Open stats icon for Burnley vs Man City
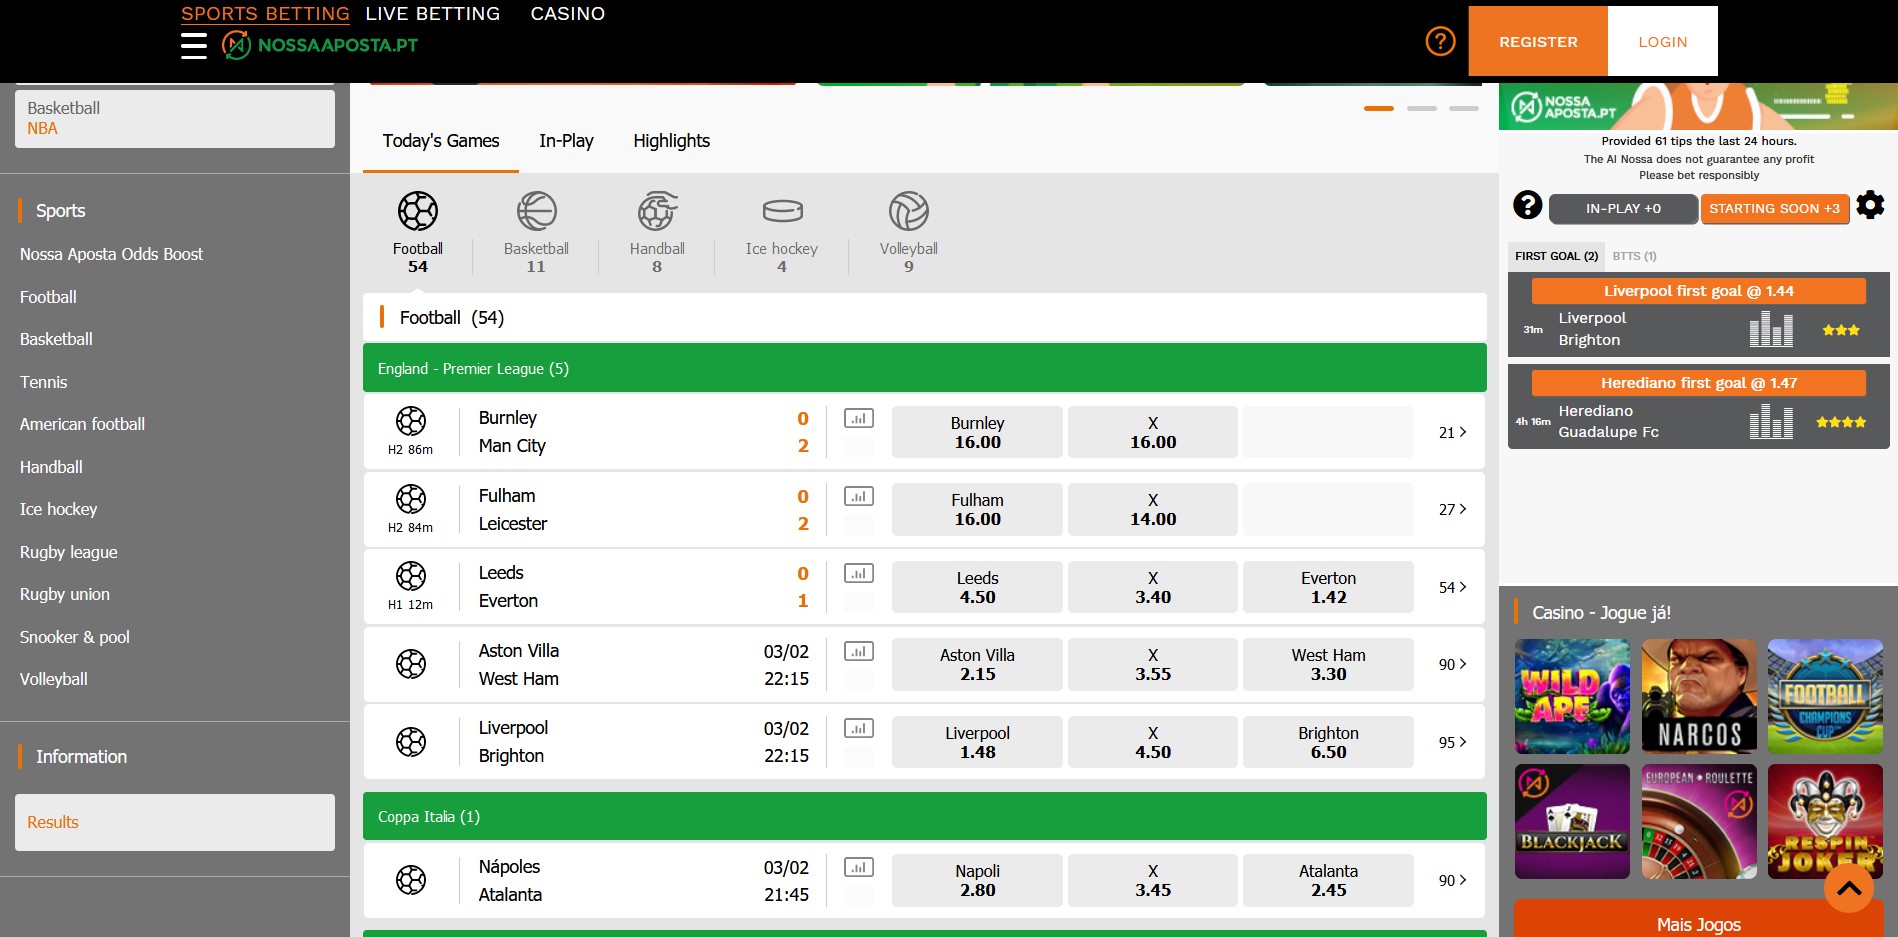Viewport: 1898px width, 937px height. tap(859, 418)
